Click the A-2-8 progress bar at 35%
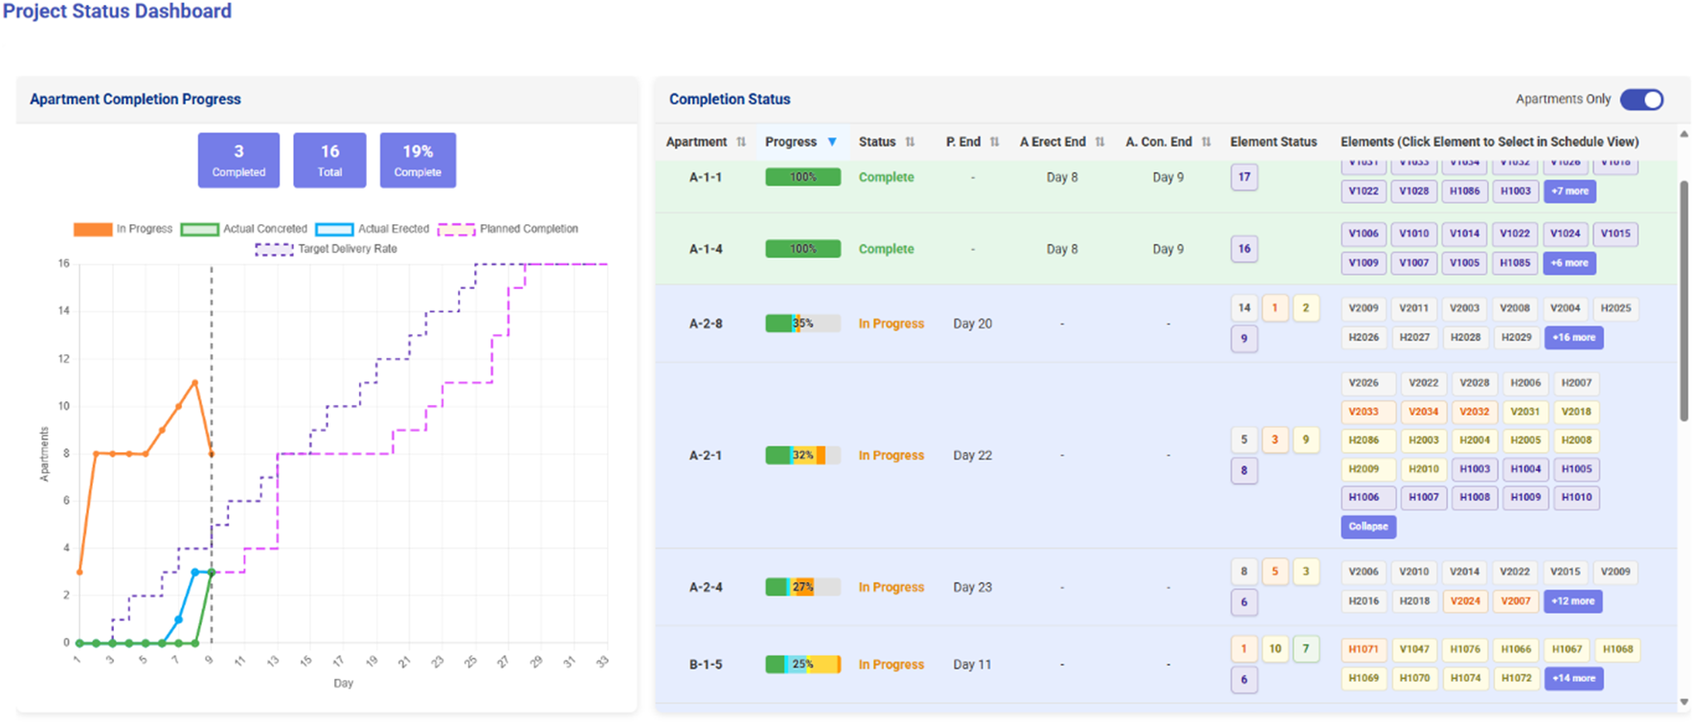Image resolution: width=1694 pixels, height=724 pixels. (x=803, y=324)
